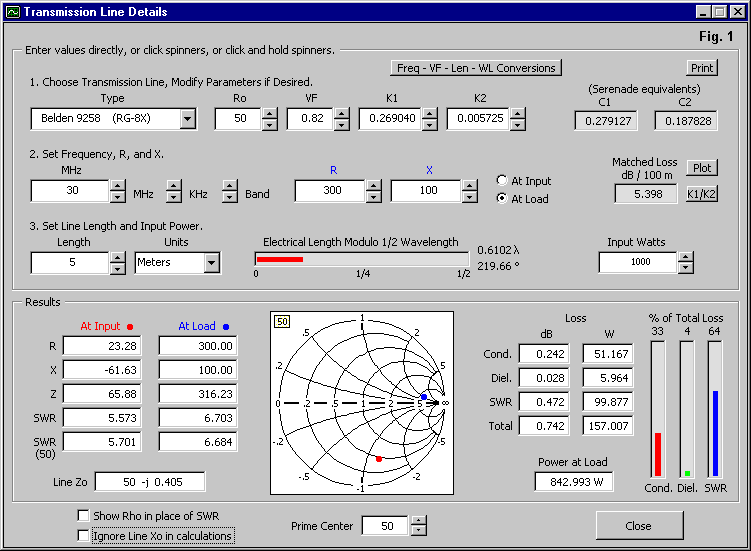Increase X reactance spinner up

468,185
